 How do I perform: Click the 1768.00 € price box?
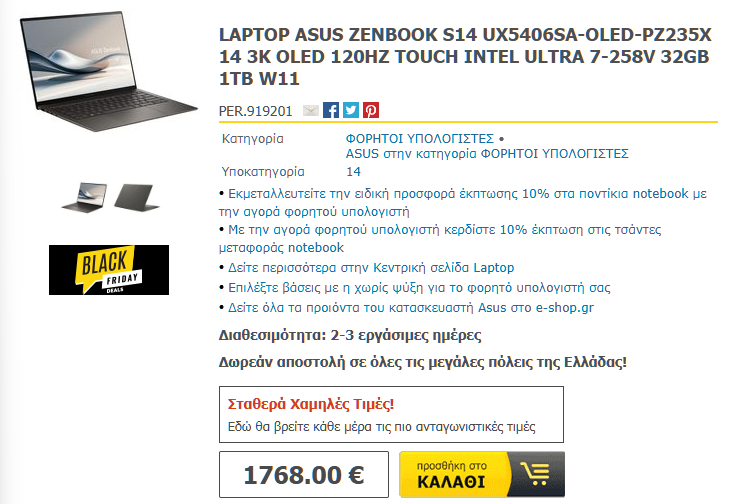coord(304,474)
